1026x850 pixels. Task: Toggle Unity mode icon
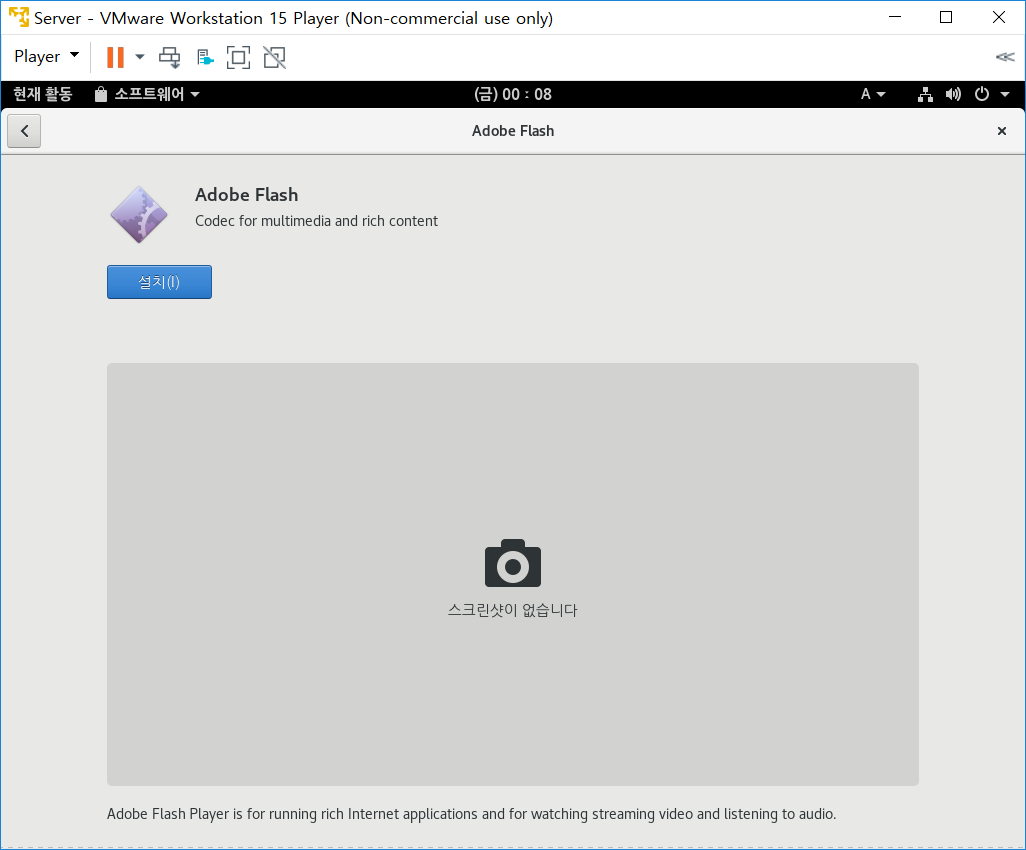coord(274,58)
